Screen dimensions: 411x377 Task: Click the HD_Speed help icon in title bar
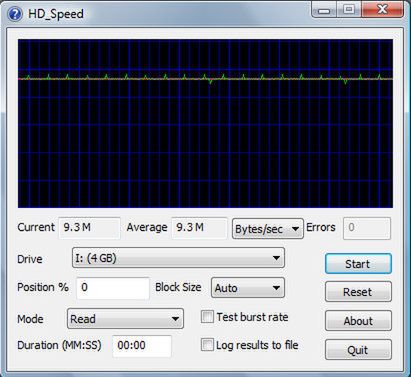pyautogui.click(x=14, y=14)
